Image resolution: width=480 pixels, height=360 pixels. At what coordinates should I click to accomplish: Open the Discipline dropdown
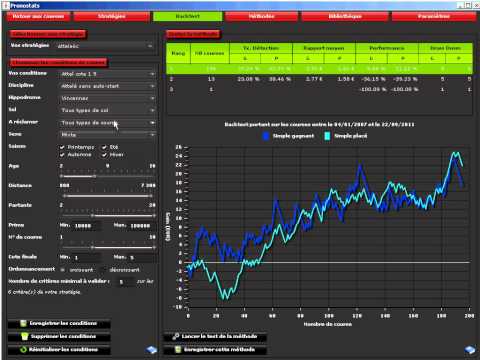(x=107, y=86)
